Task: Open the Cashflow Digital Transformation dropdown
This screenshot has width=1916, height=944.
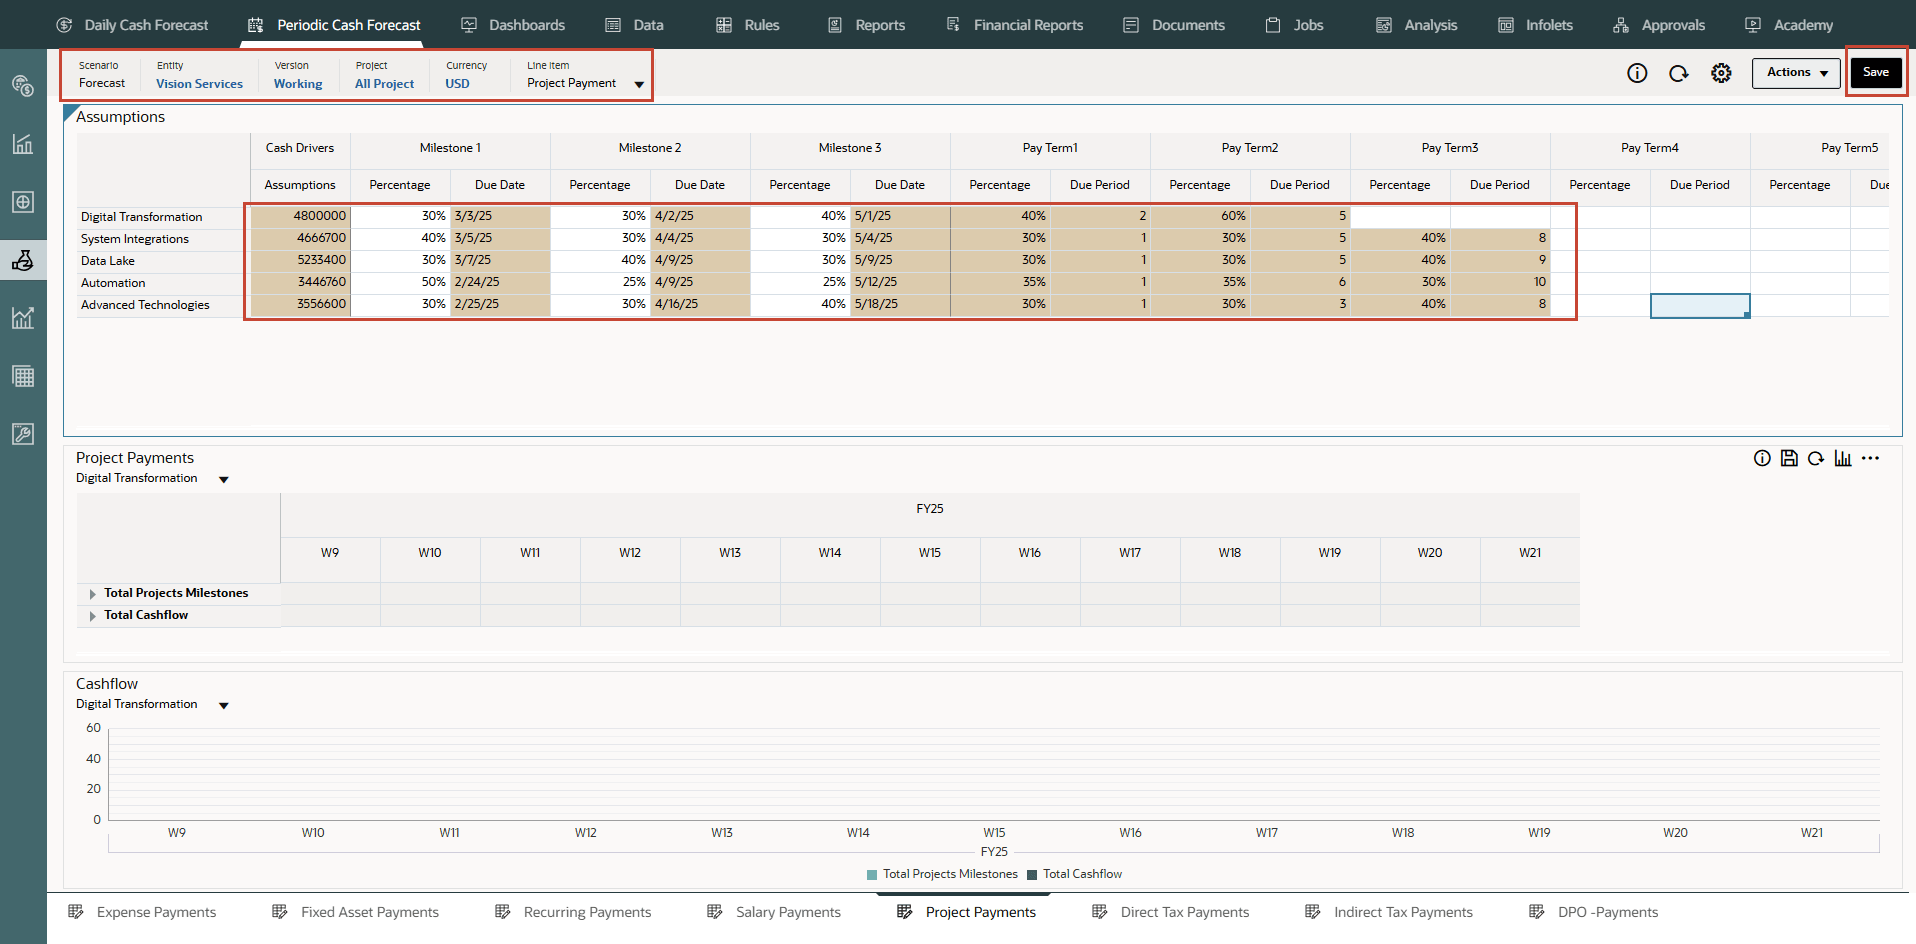Action: pyautogui.click(x=224, y=706)
